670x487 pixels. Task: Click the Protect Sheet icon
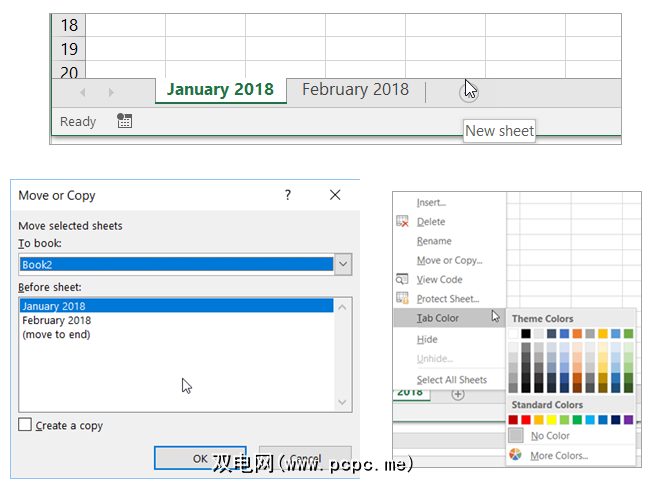(403, 299)
